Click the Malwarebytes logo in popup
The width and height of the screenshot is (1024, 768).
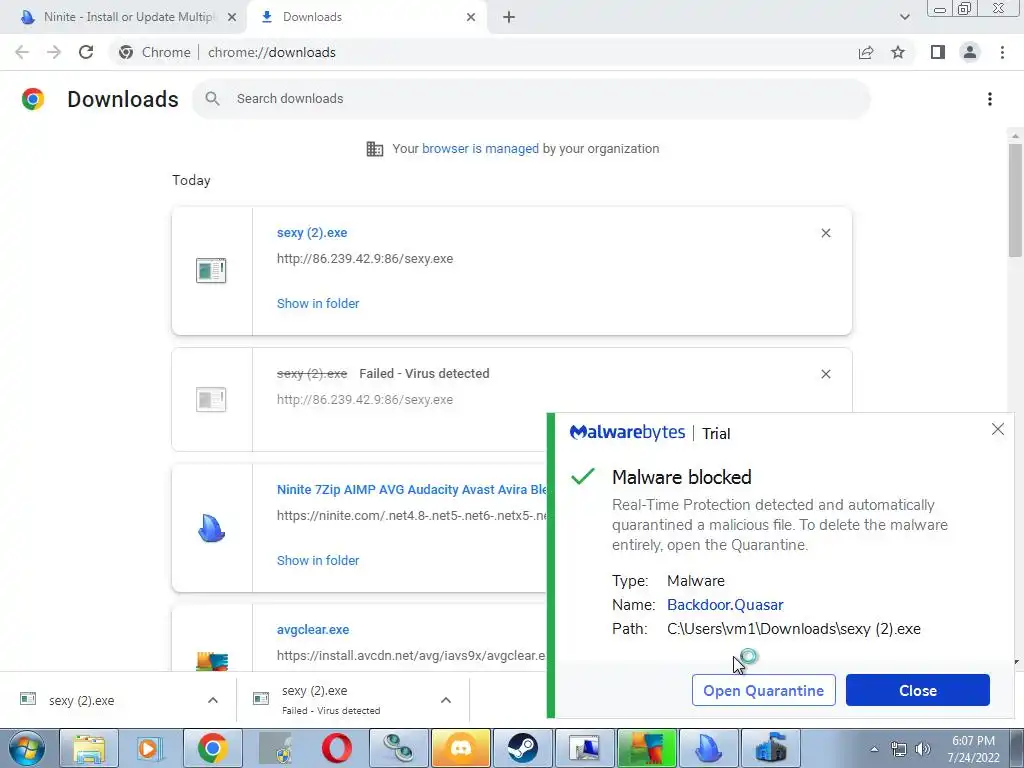click(x=627, y=432)
